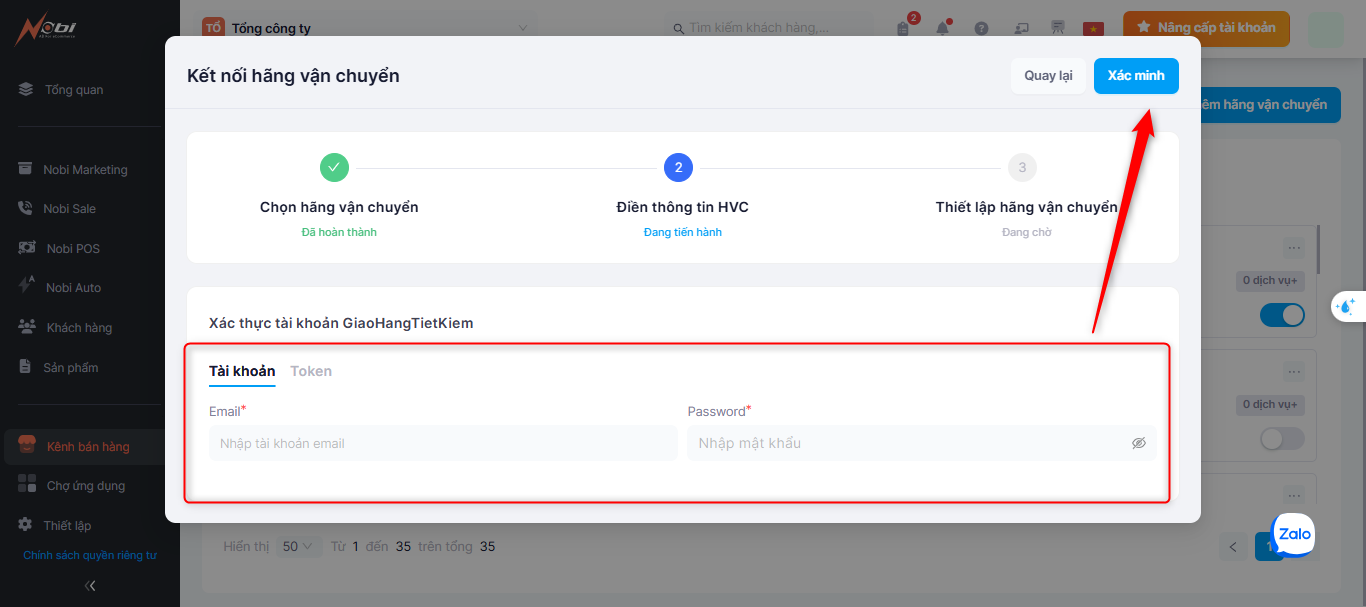Click the Vietnam flag language icon

coord(1093,28)
